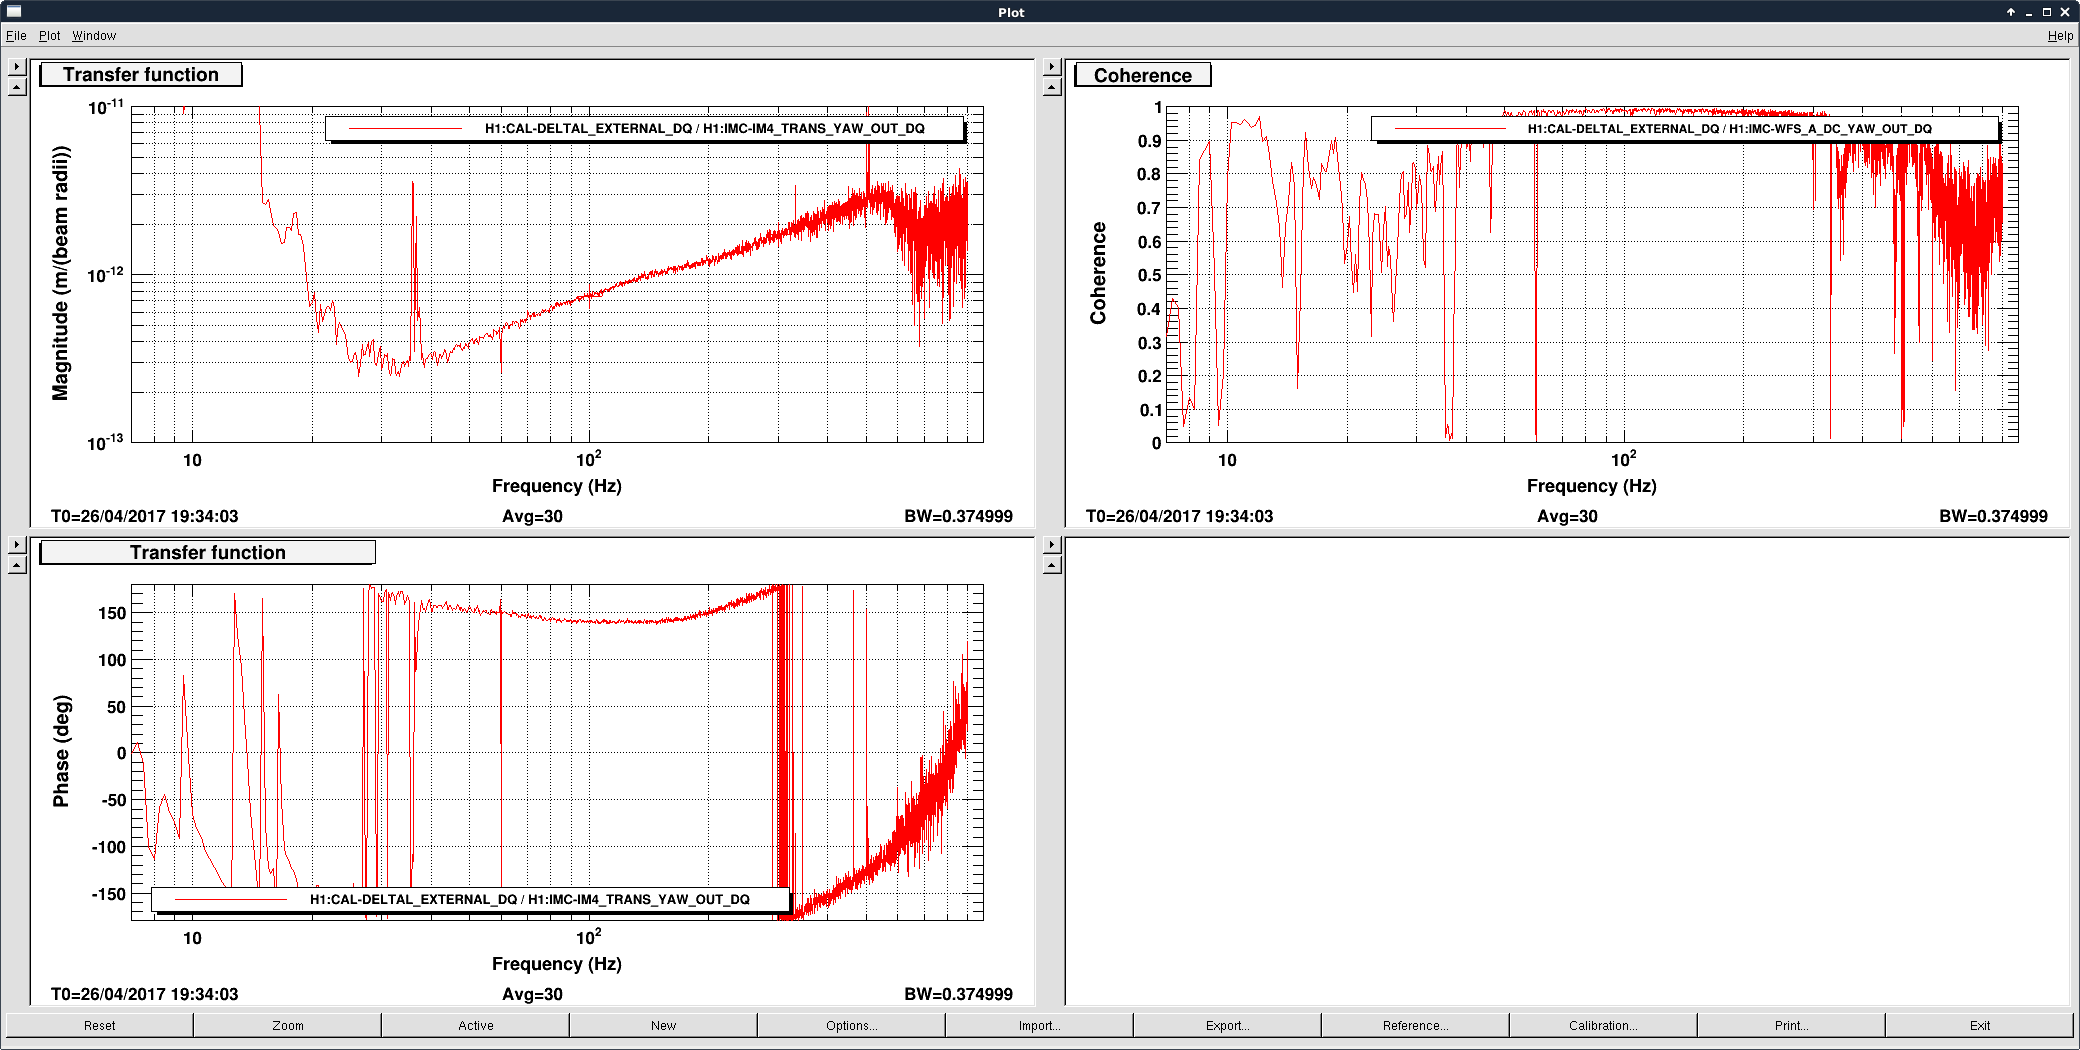Click right-arrow toggle of Coherence panel

point(1052,67)
